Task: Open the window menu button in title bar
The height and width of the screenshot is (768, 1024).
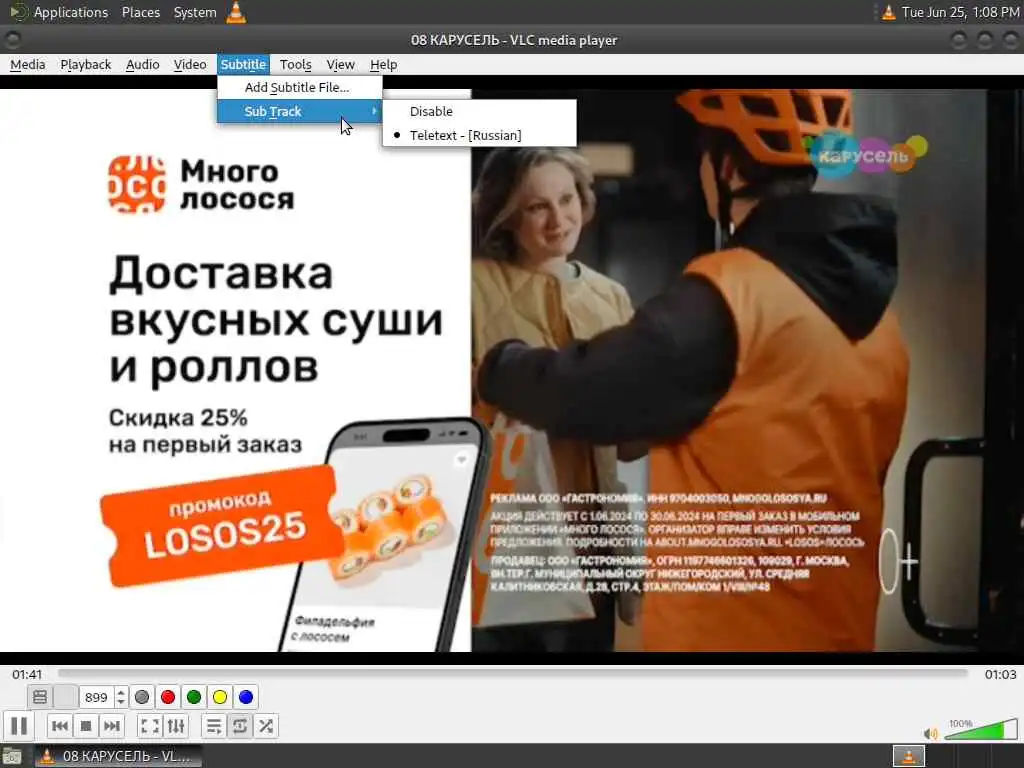Action: click(x=12, y=40)
